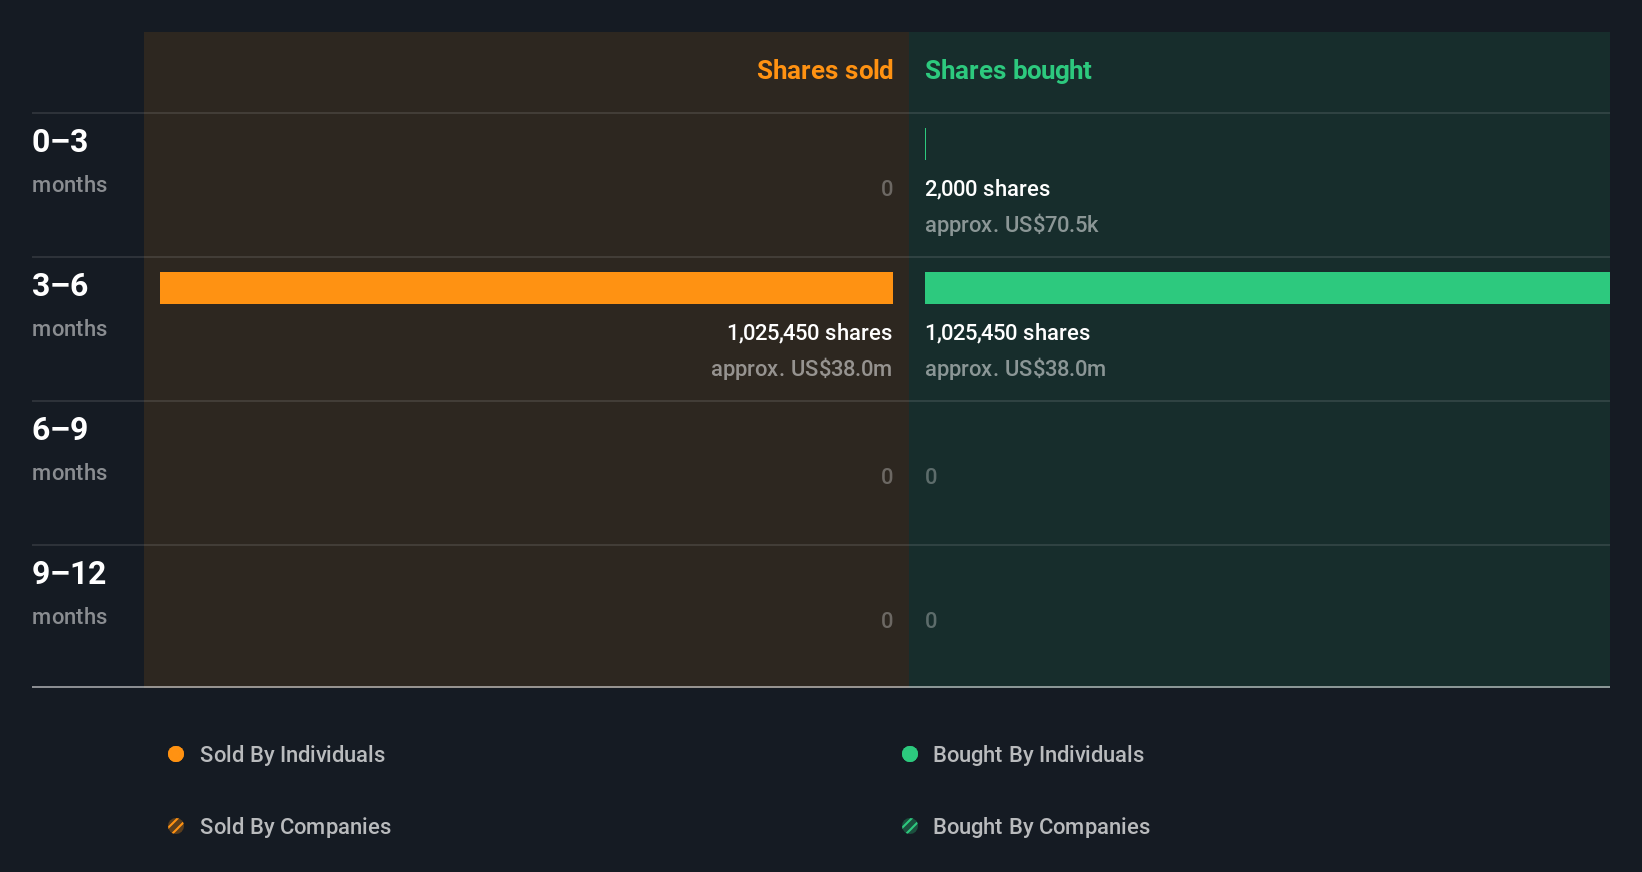Image resolution: width=1642 pixels, height=872 pixels.
Task: Click the 2,000 shares value
Action: 987,188
